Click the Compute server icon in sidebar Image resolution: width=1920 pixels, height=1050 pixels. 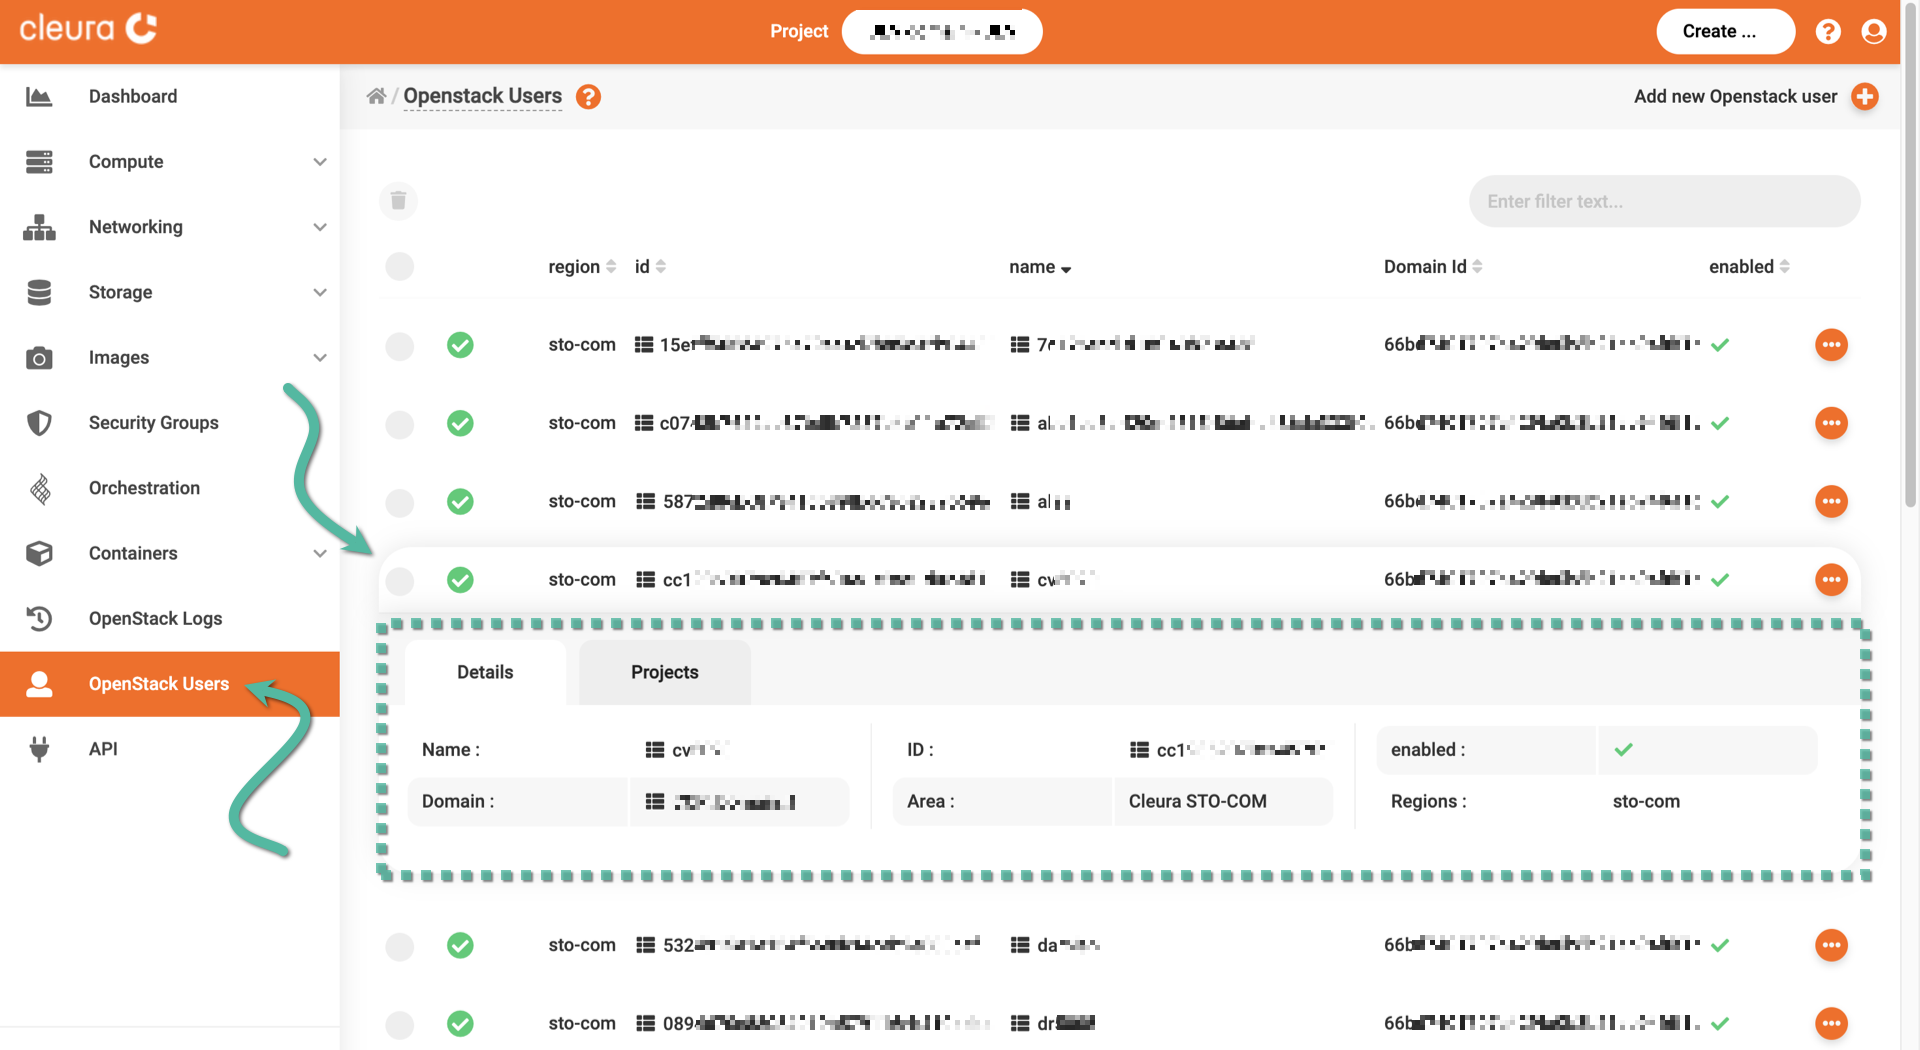[39, 162]
